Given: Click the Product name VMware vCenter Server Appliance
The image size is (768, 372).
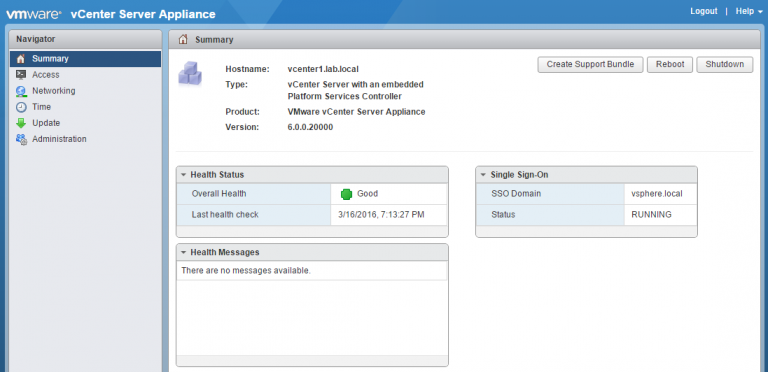Looking at the screenshot, I should (x=356, y=112).
